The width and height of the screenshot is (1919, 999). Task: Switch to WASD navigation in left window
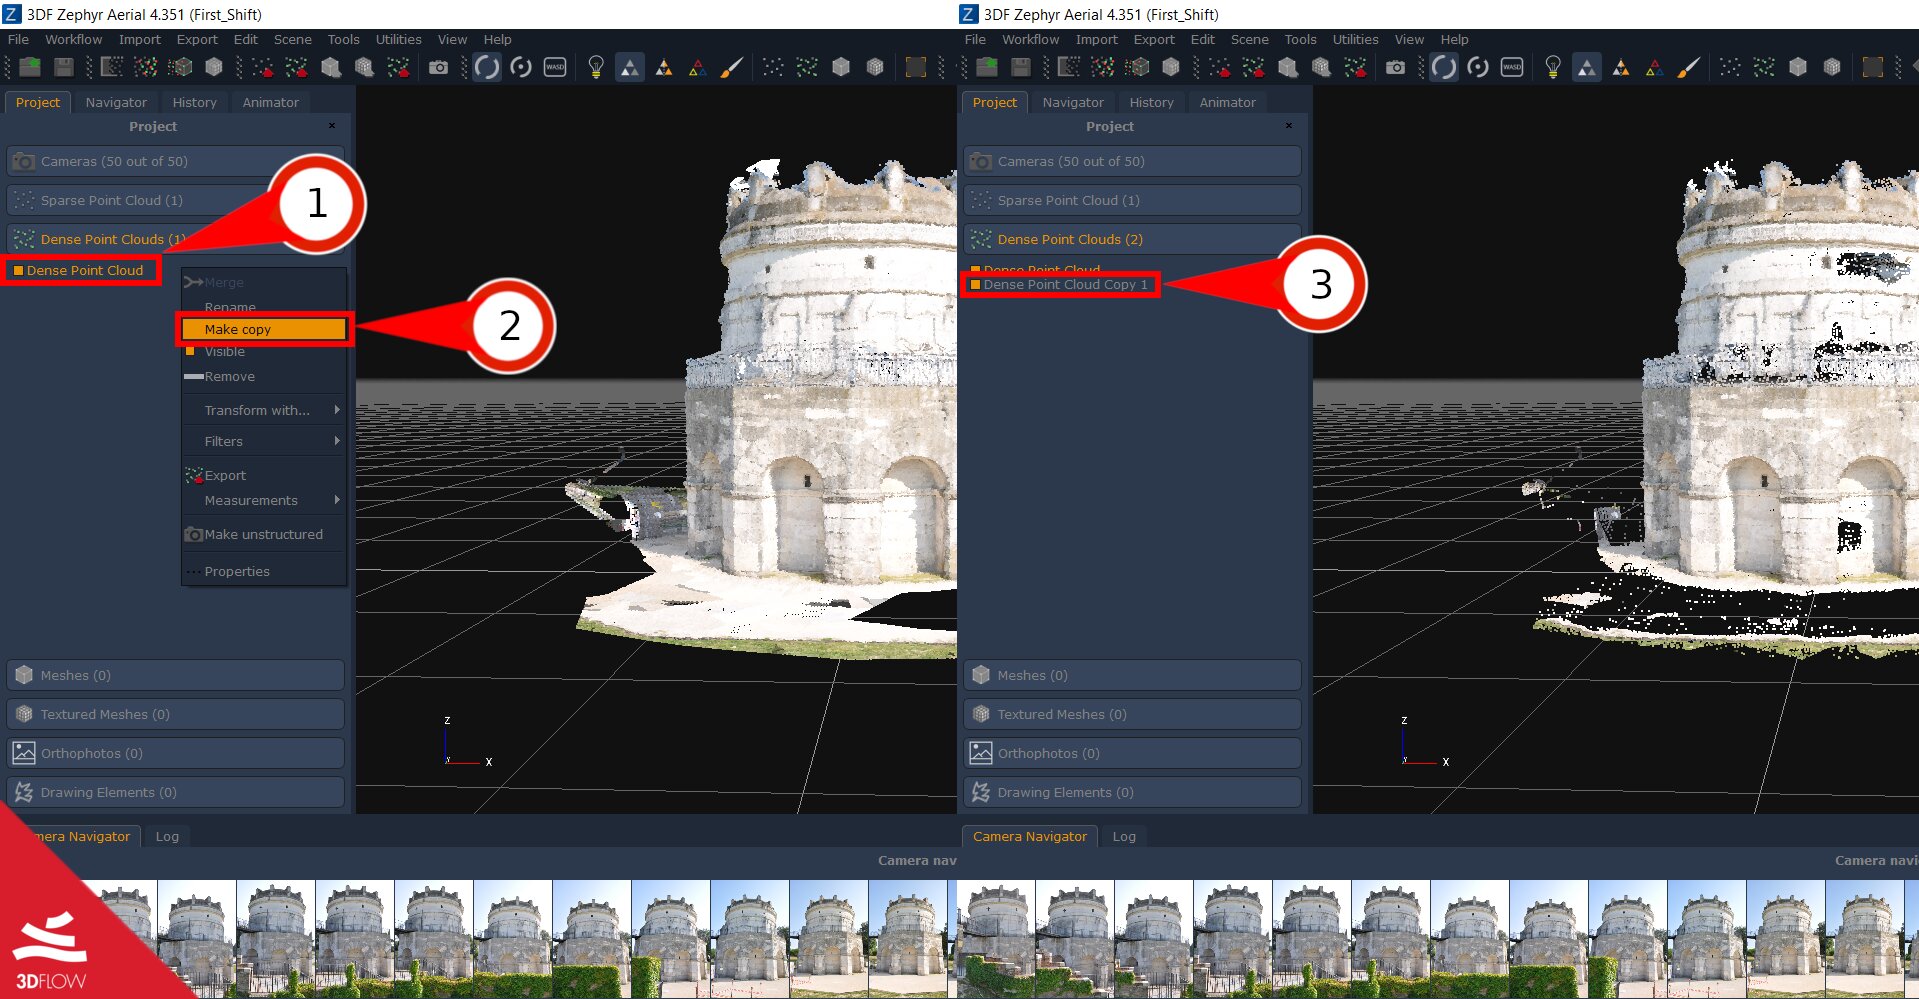(555, 67)
